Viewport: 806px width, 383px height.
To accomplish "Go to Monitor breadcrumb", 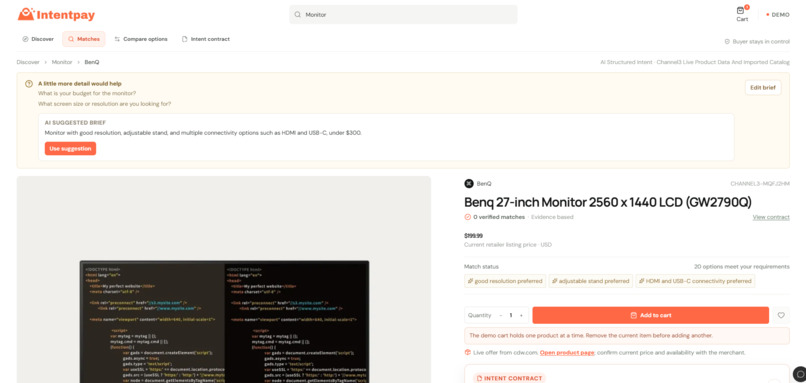I will click(x=62, y=62).
